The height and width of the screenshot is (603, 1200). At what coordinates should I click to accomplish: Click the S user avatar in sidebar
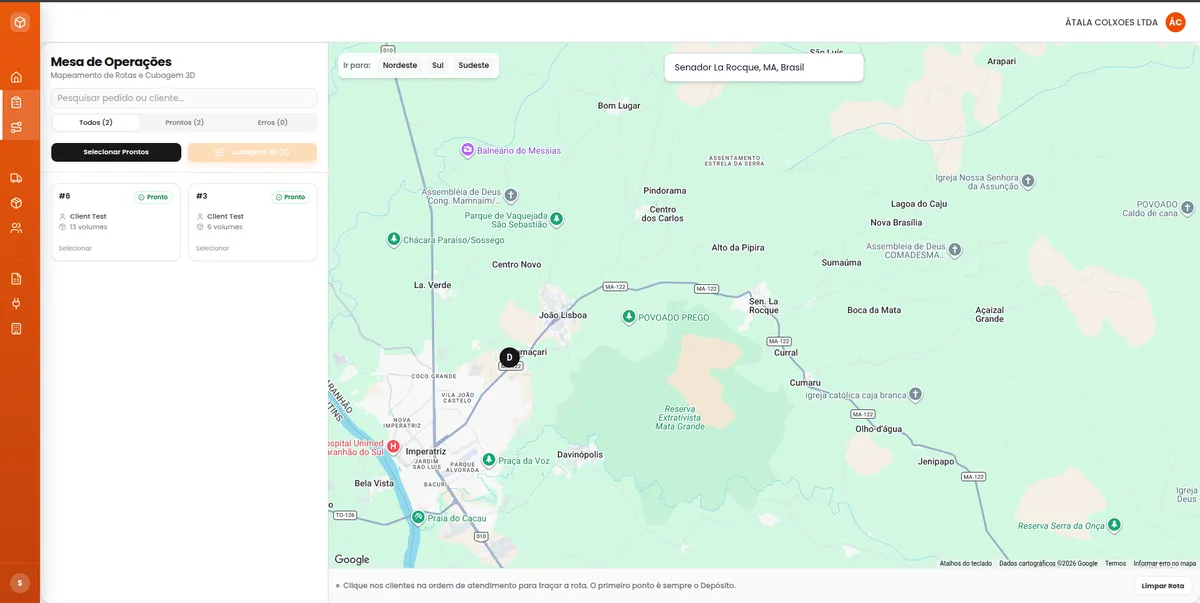coord(20,583)
